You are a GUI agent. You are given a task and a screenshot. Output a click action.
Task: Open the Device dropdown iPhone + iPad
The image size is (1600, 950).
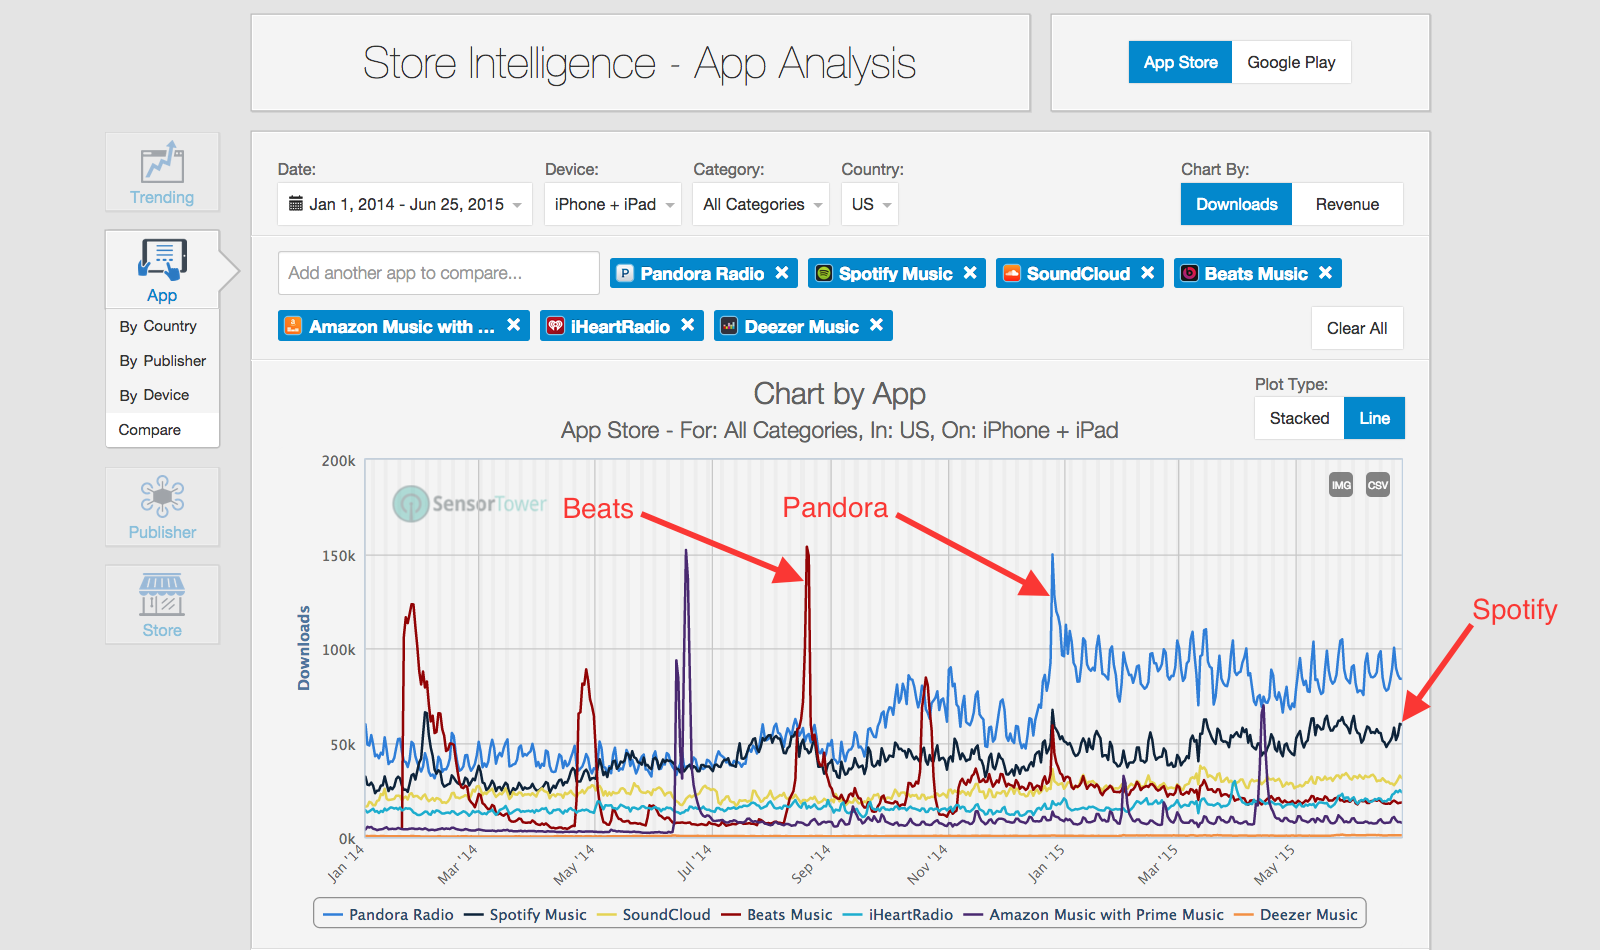coord(613,204)
